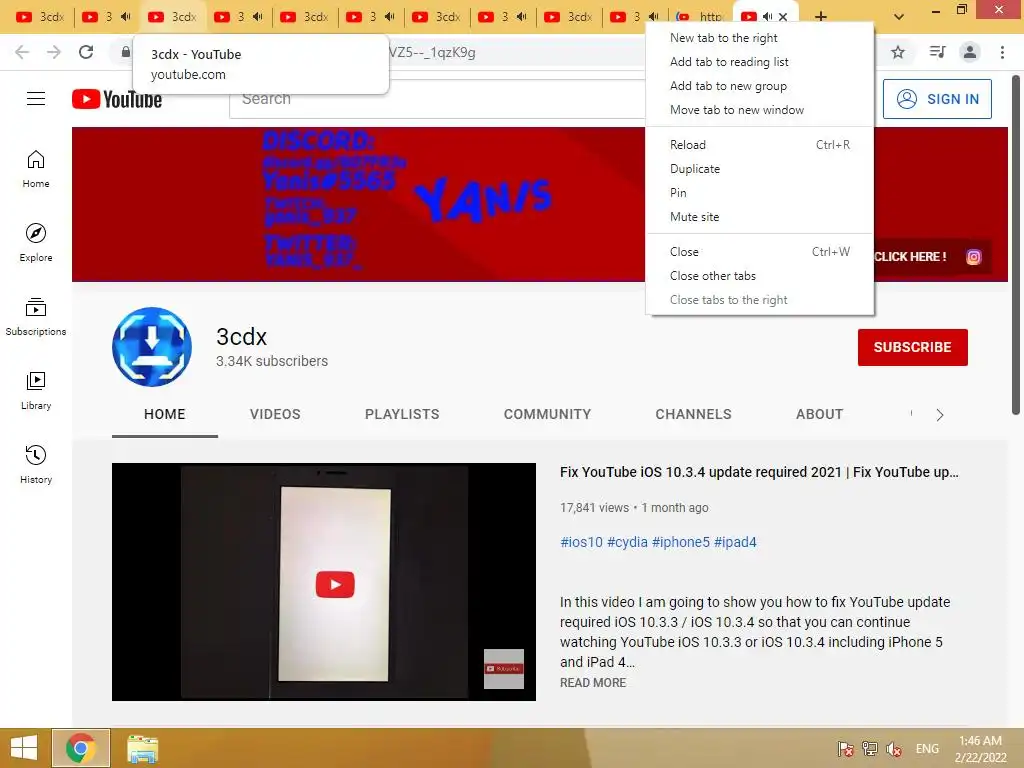The image size is (1024, 768).
Task: Show more channel tabs with the right chevron
Action: click(940, 415)
